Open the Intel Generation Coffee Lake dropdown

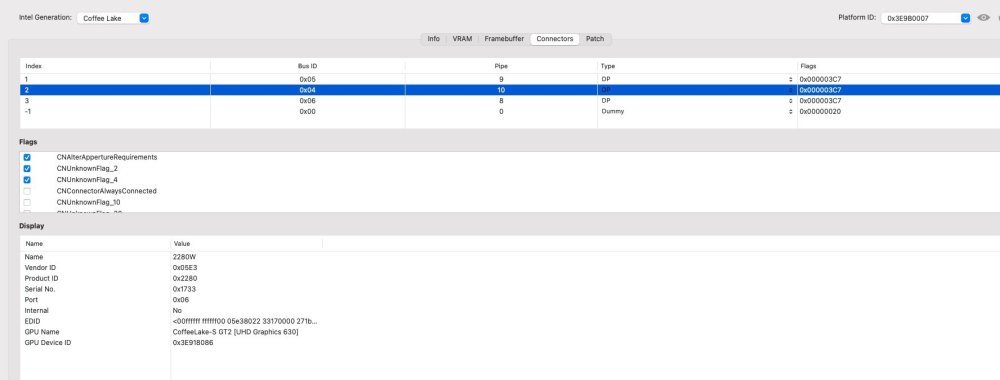coord(113,18)
